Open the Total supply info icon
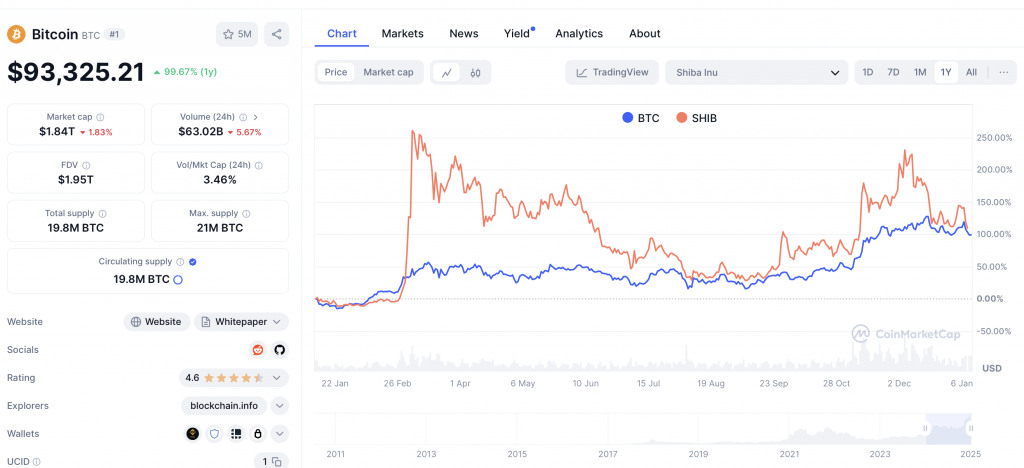The height and width of the screenshot is (468, 1024). point(103,213)
